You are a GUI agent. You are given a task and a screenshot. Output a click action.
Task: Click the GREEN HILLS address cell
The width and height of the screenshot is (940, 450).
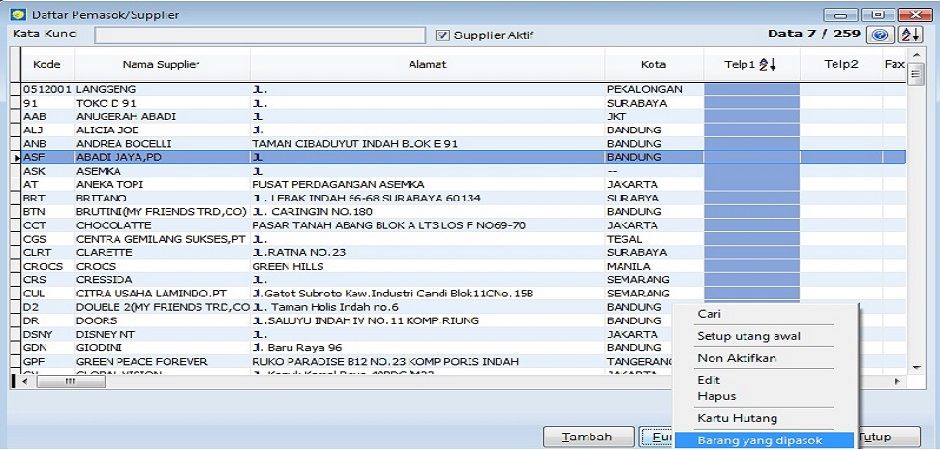point(427,266)
